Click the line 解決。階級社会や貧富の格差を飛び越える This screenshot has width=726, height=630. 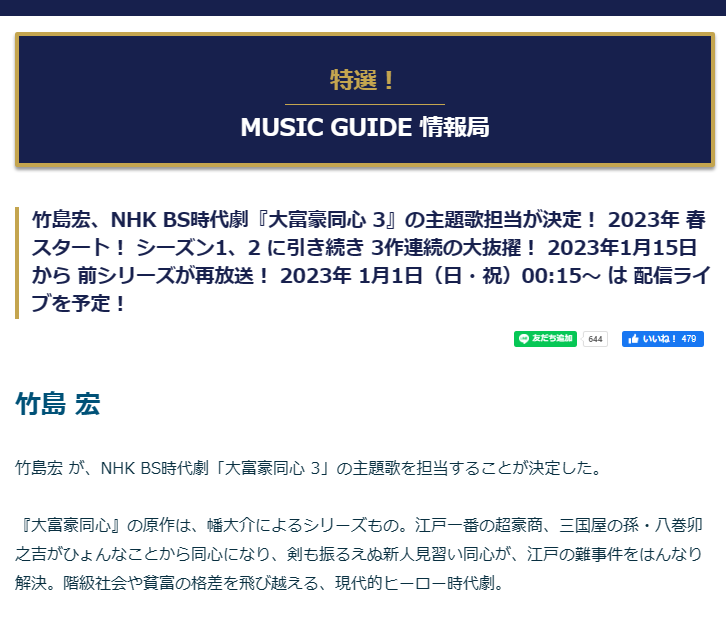(260, 583)
